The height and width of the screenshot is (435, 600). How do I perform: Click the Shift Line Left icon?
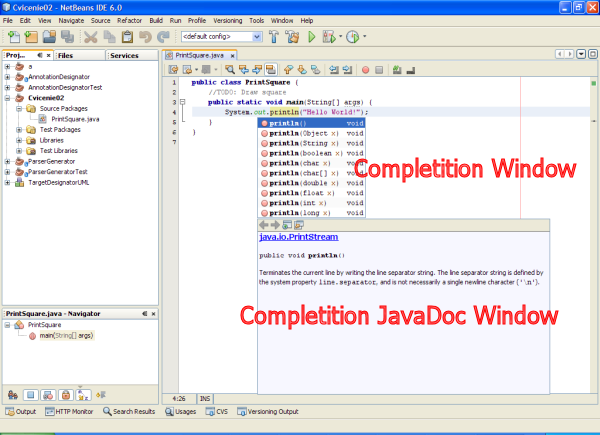334,70
